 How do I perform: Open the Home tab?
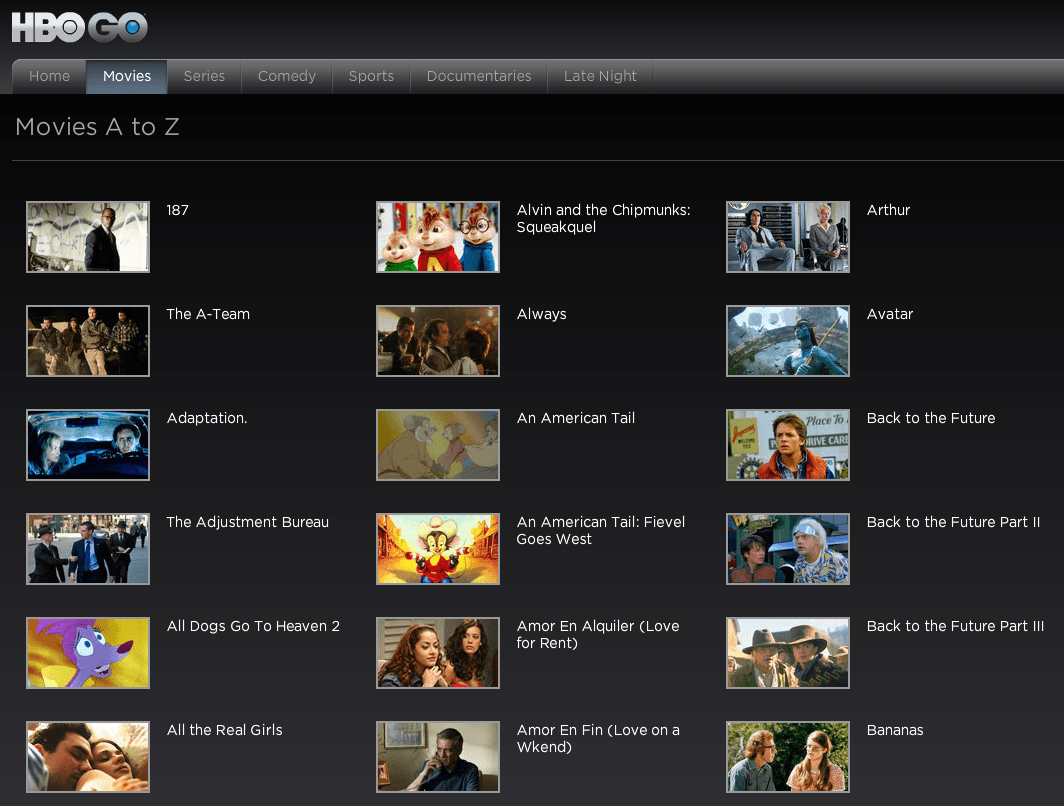click(50, 76)
